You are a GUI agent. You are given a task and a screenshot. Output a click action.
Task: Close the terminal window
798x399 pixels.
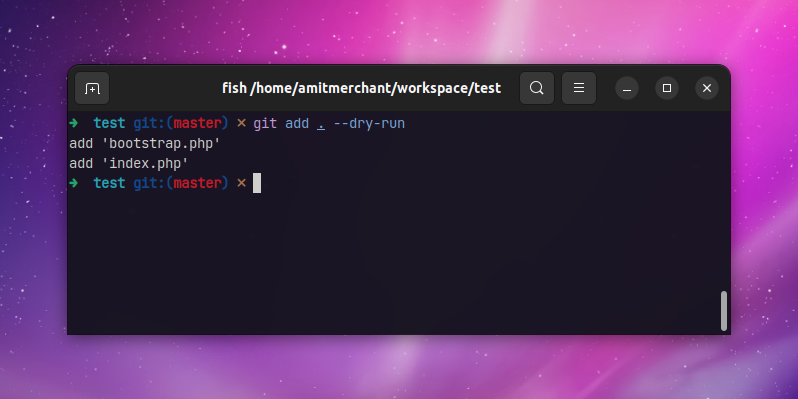(x=707, y=88)
